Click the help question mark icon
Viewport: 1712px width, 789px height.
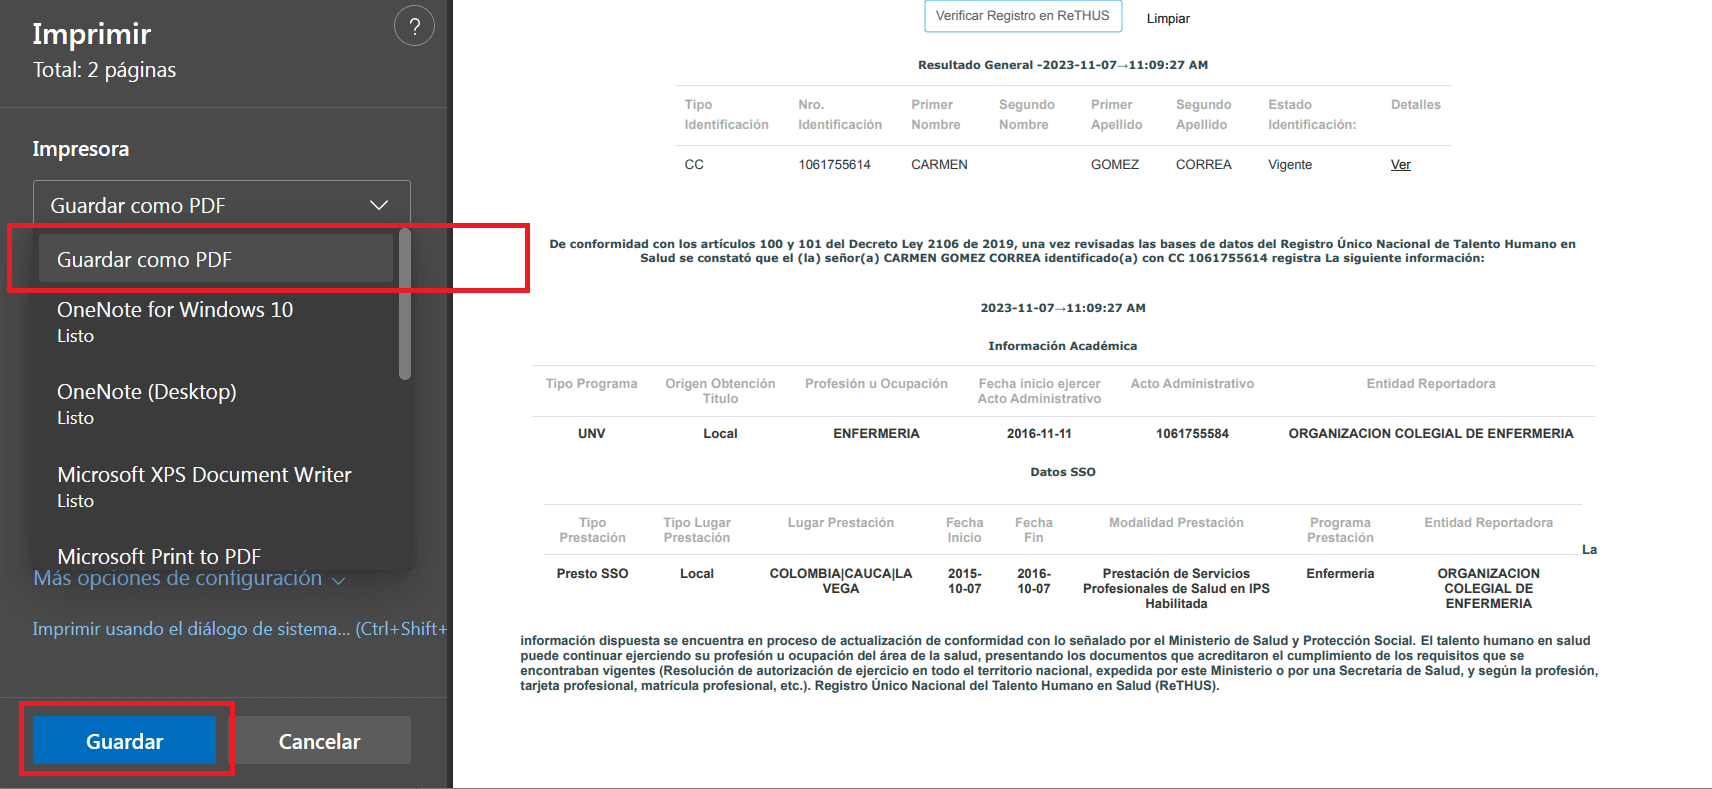pyautogui.click(x=414, y=26)
